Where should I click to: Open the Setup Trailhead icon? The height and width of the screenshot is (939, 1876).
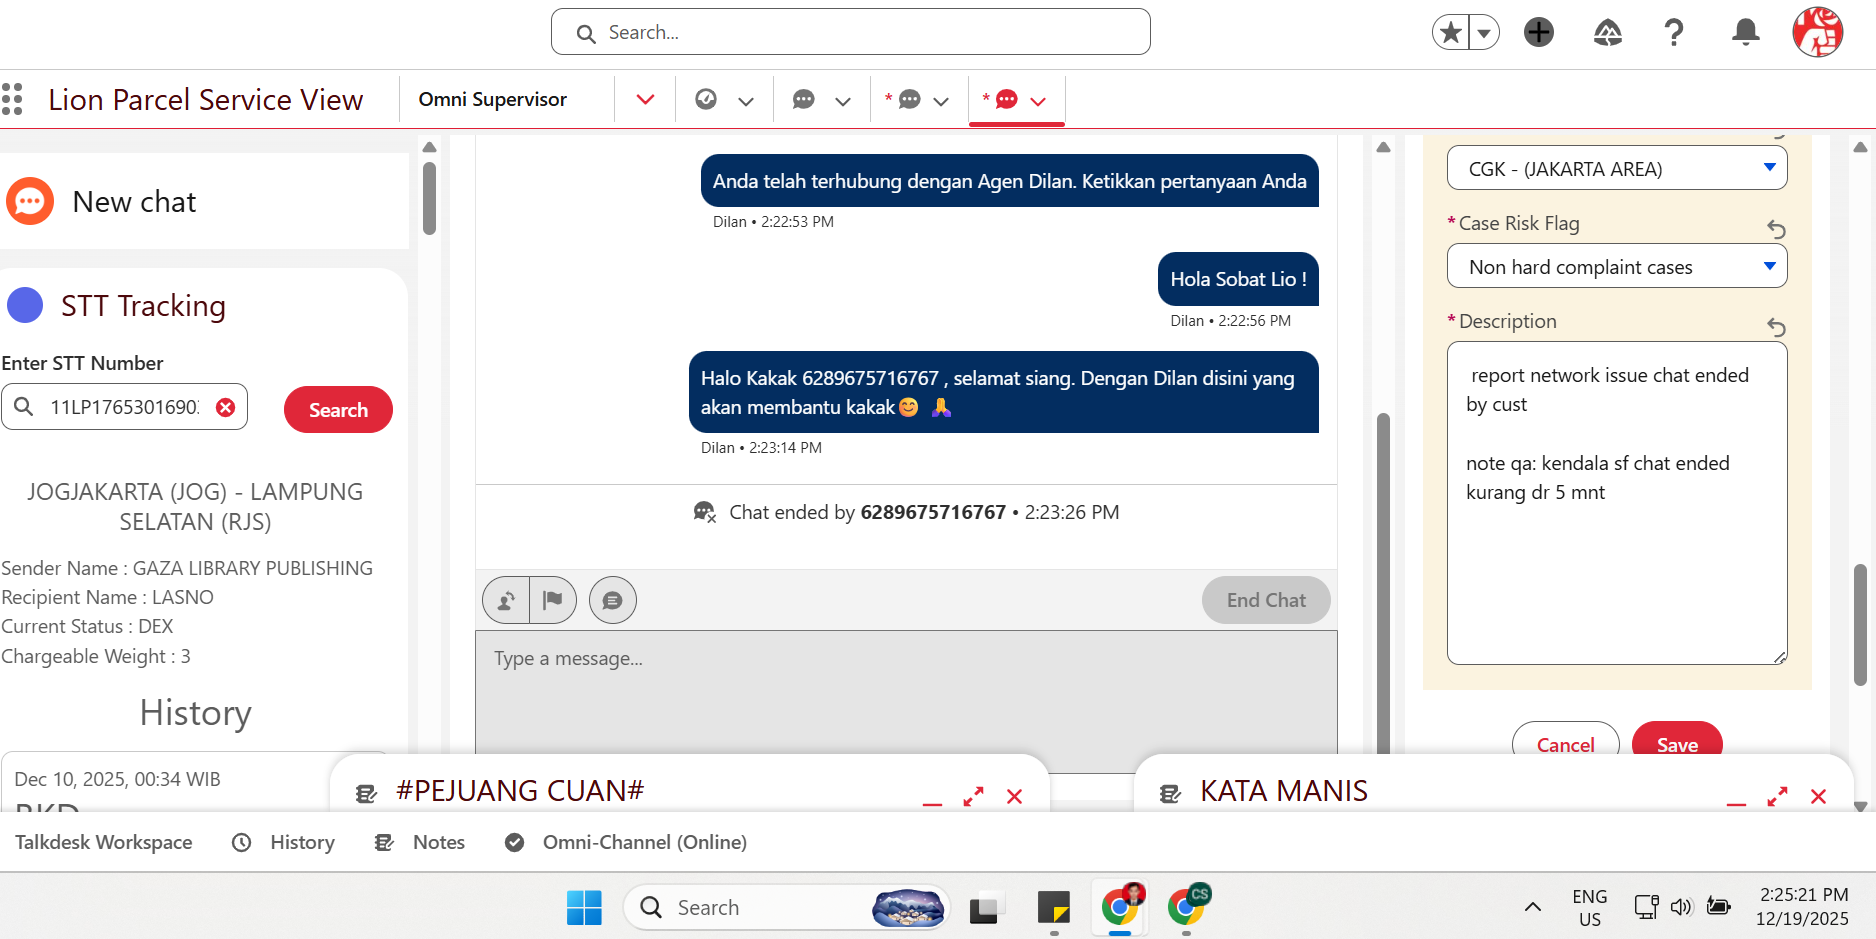point(1607,33)
